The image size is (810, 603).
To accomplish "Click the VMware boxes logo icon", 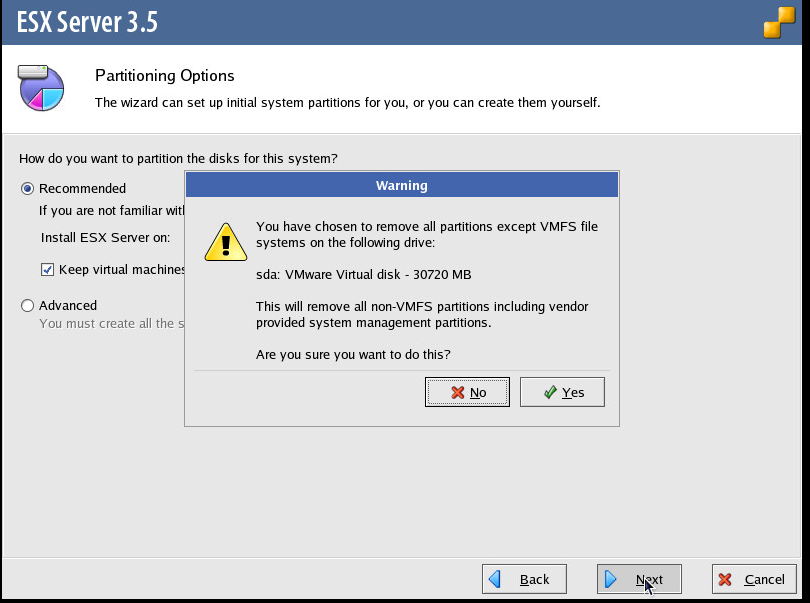I will coord(779,23).
